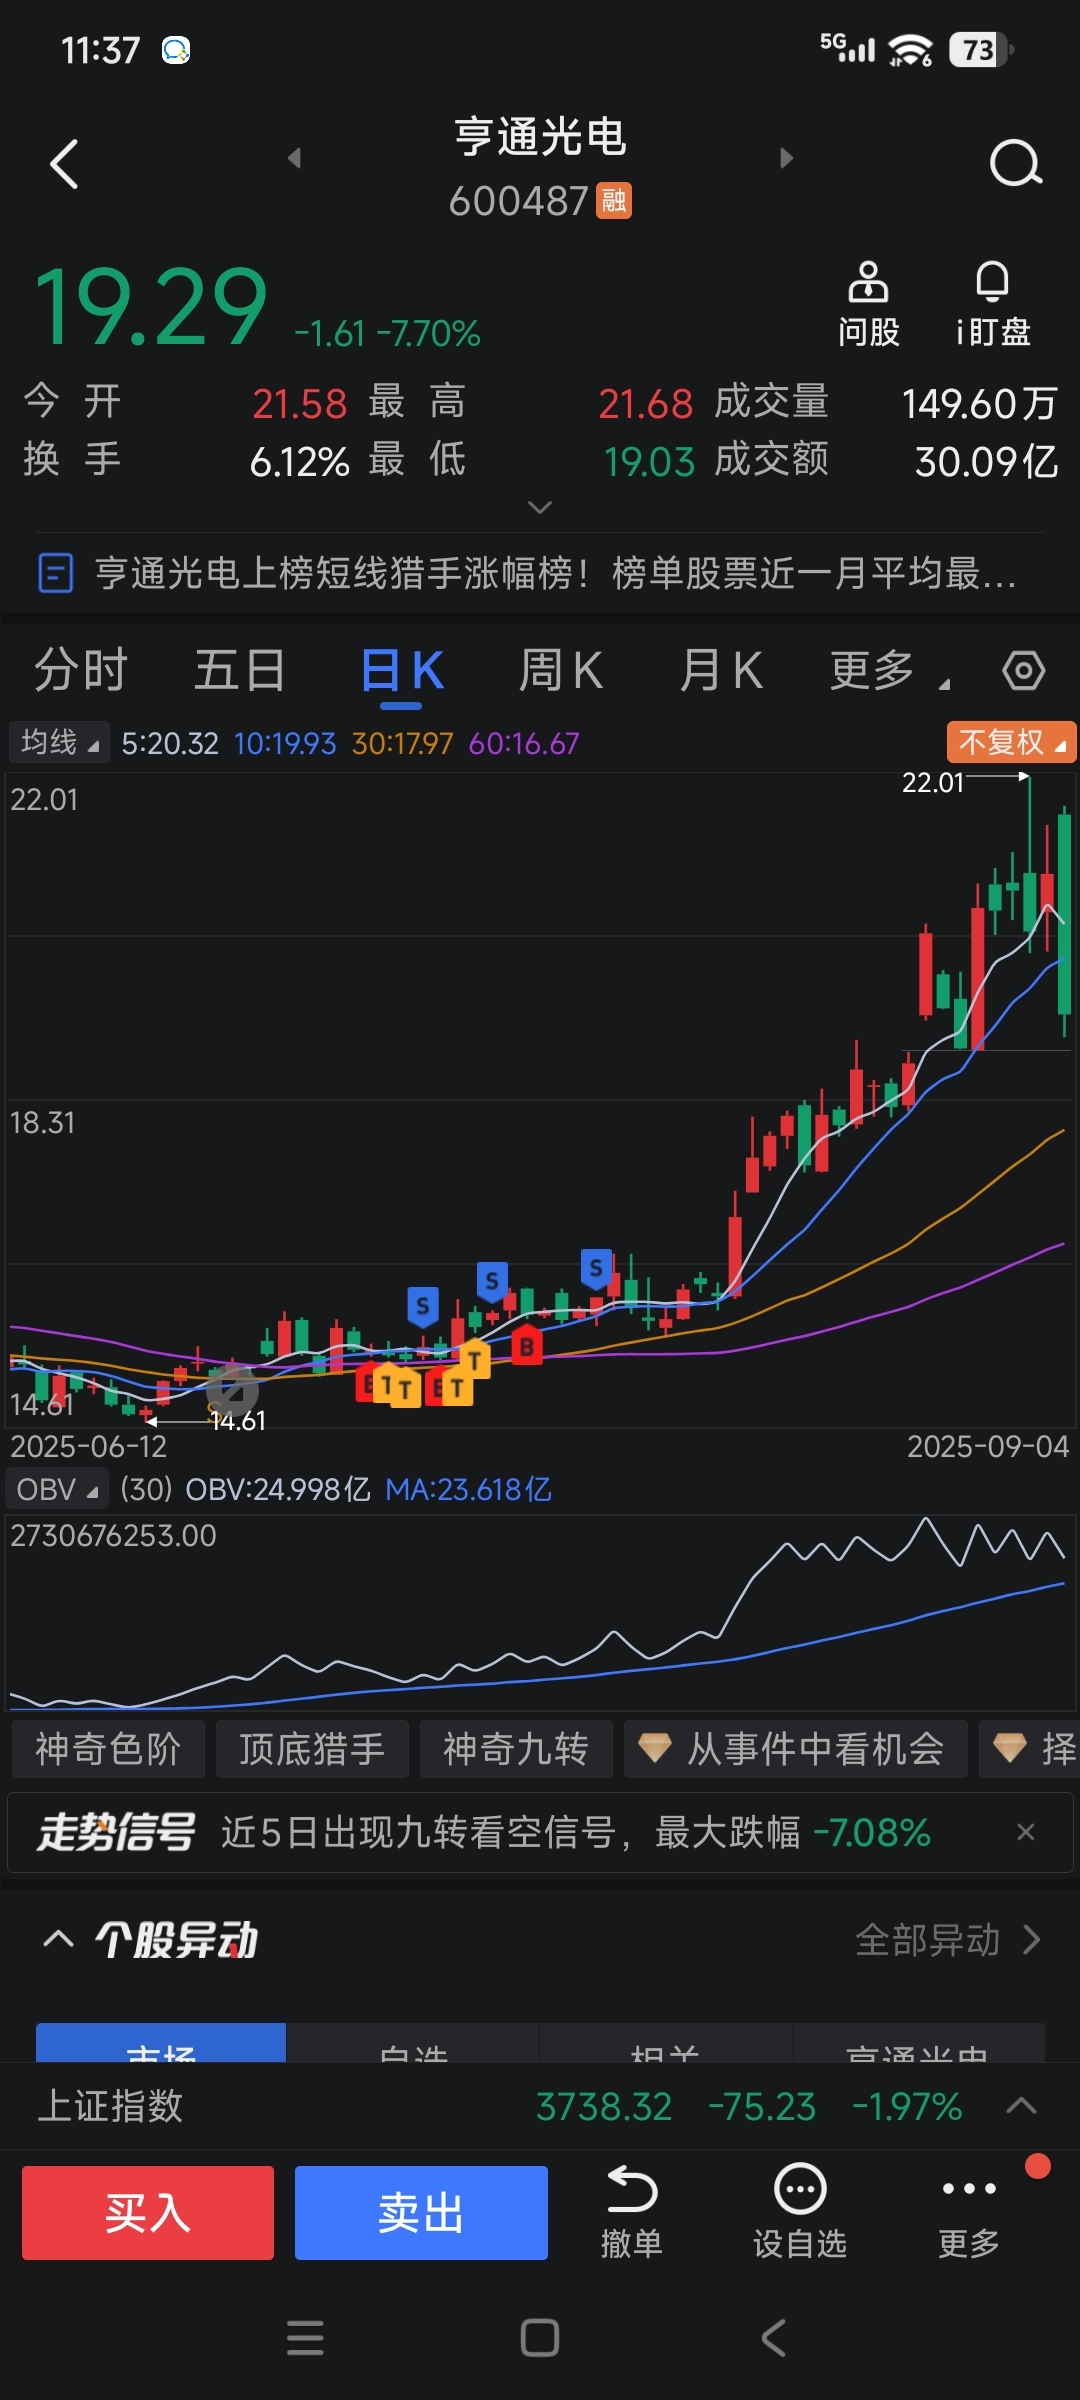Open the bottom 更多 three-dots menu
This screenshot has height=2400, width=1080.
(968, 2212)
